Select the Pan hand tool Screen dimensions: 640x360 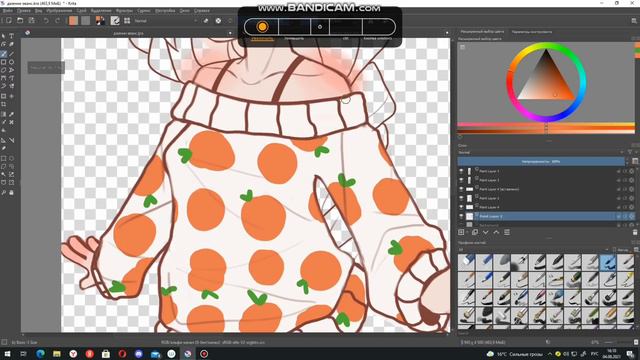click(x=11, y=192)
